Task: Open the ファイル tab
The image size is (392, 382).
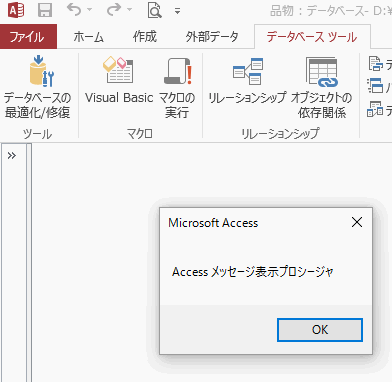Action: pos(28,37)
